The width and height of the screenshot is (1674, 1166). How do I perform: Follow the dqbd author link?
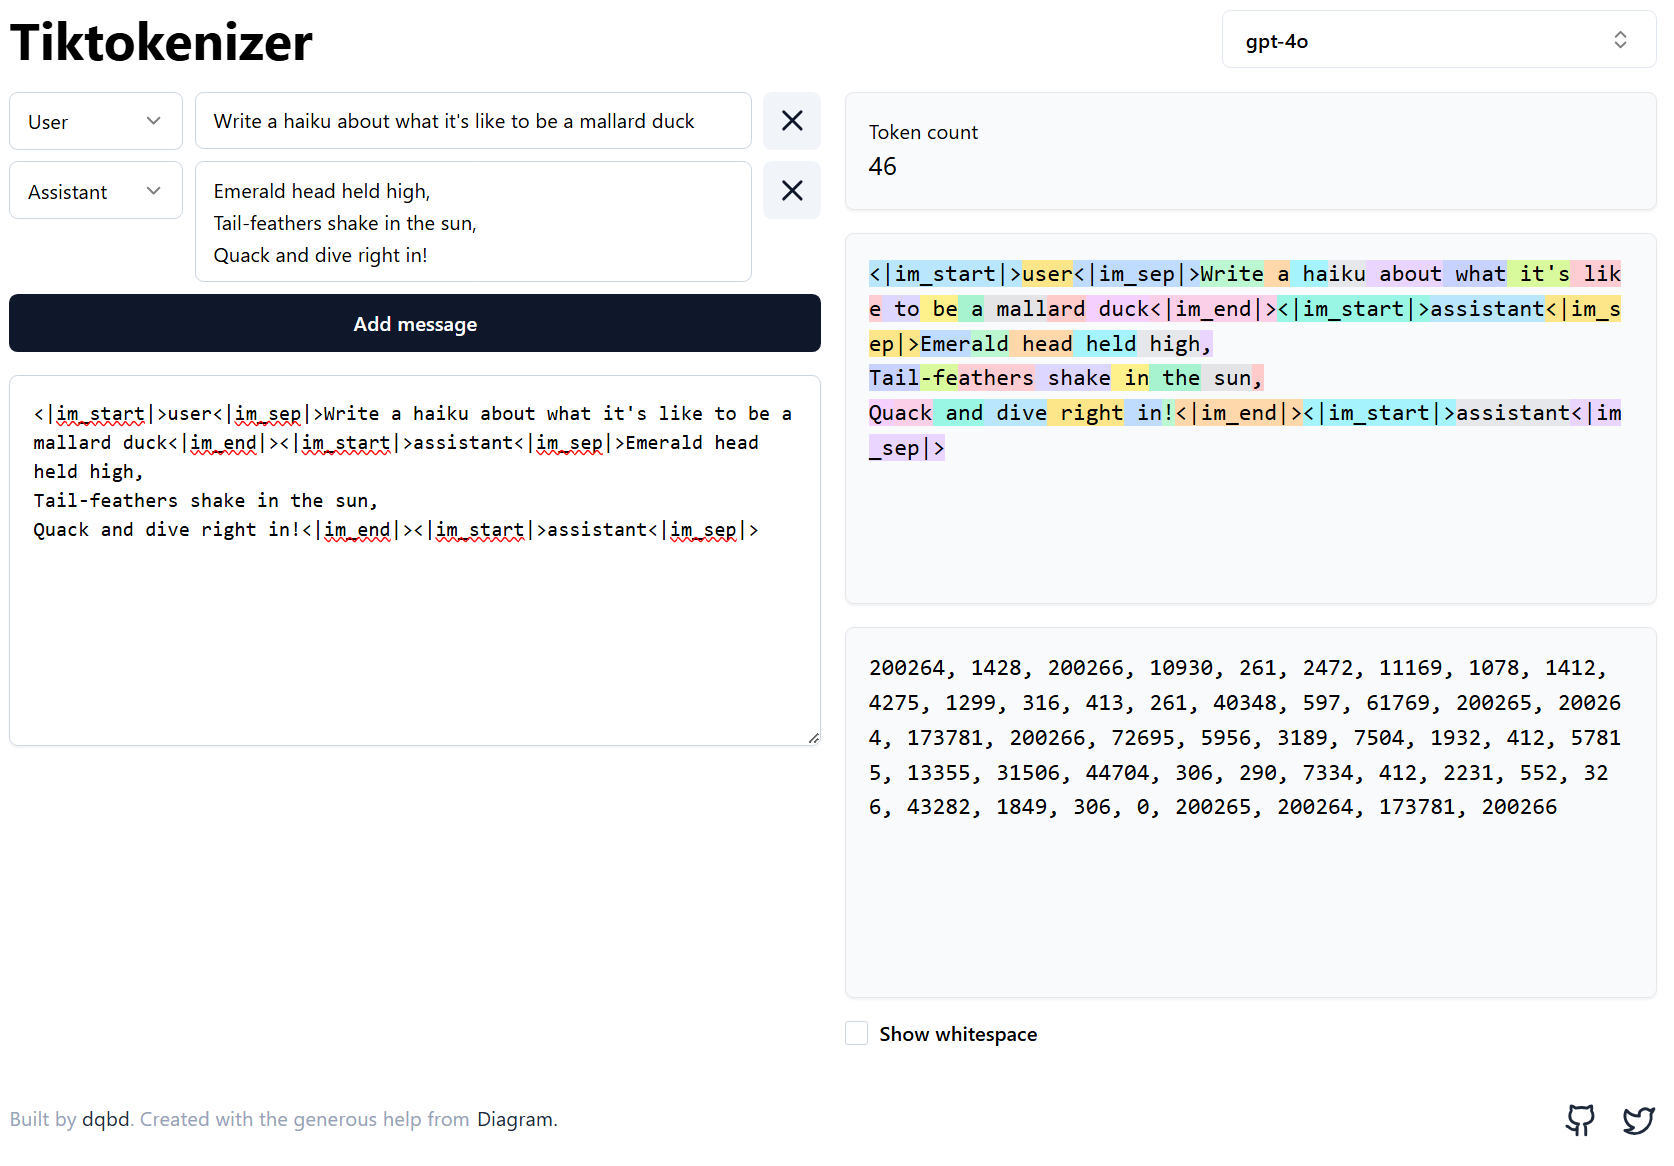[106, 1119]
